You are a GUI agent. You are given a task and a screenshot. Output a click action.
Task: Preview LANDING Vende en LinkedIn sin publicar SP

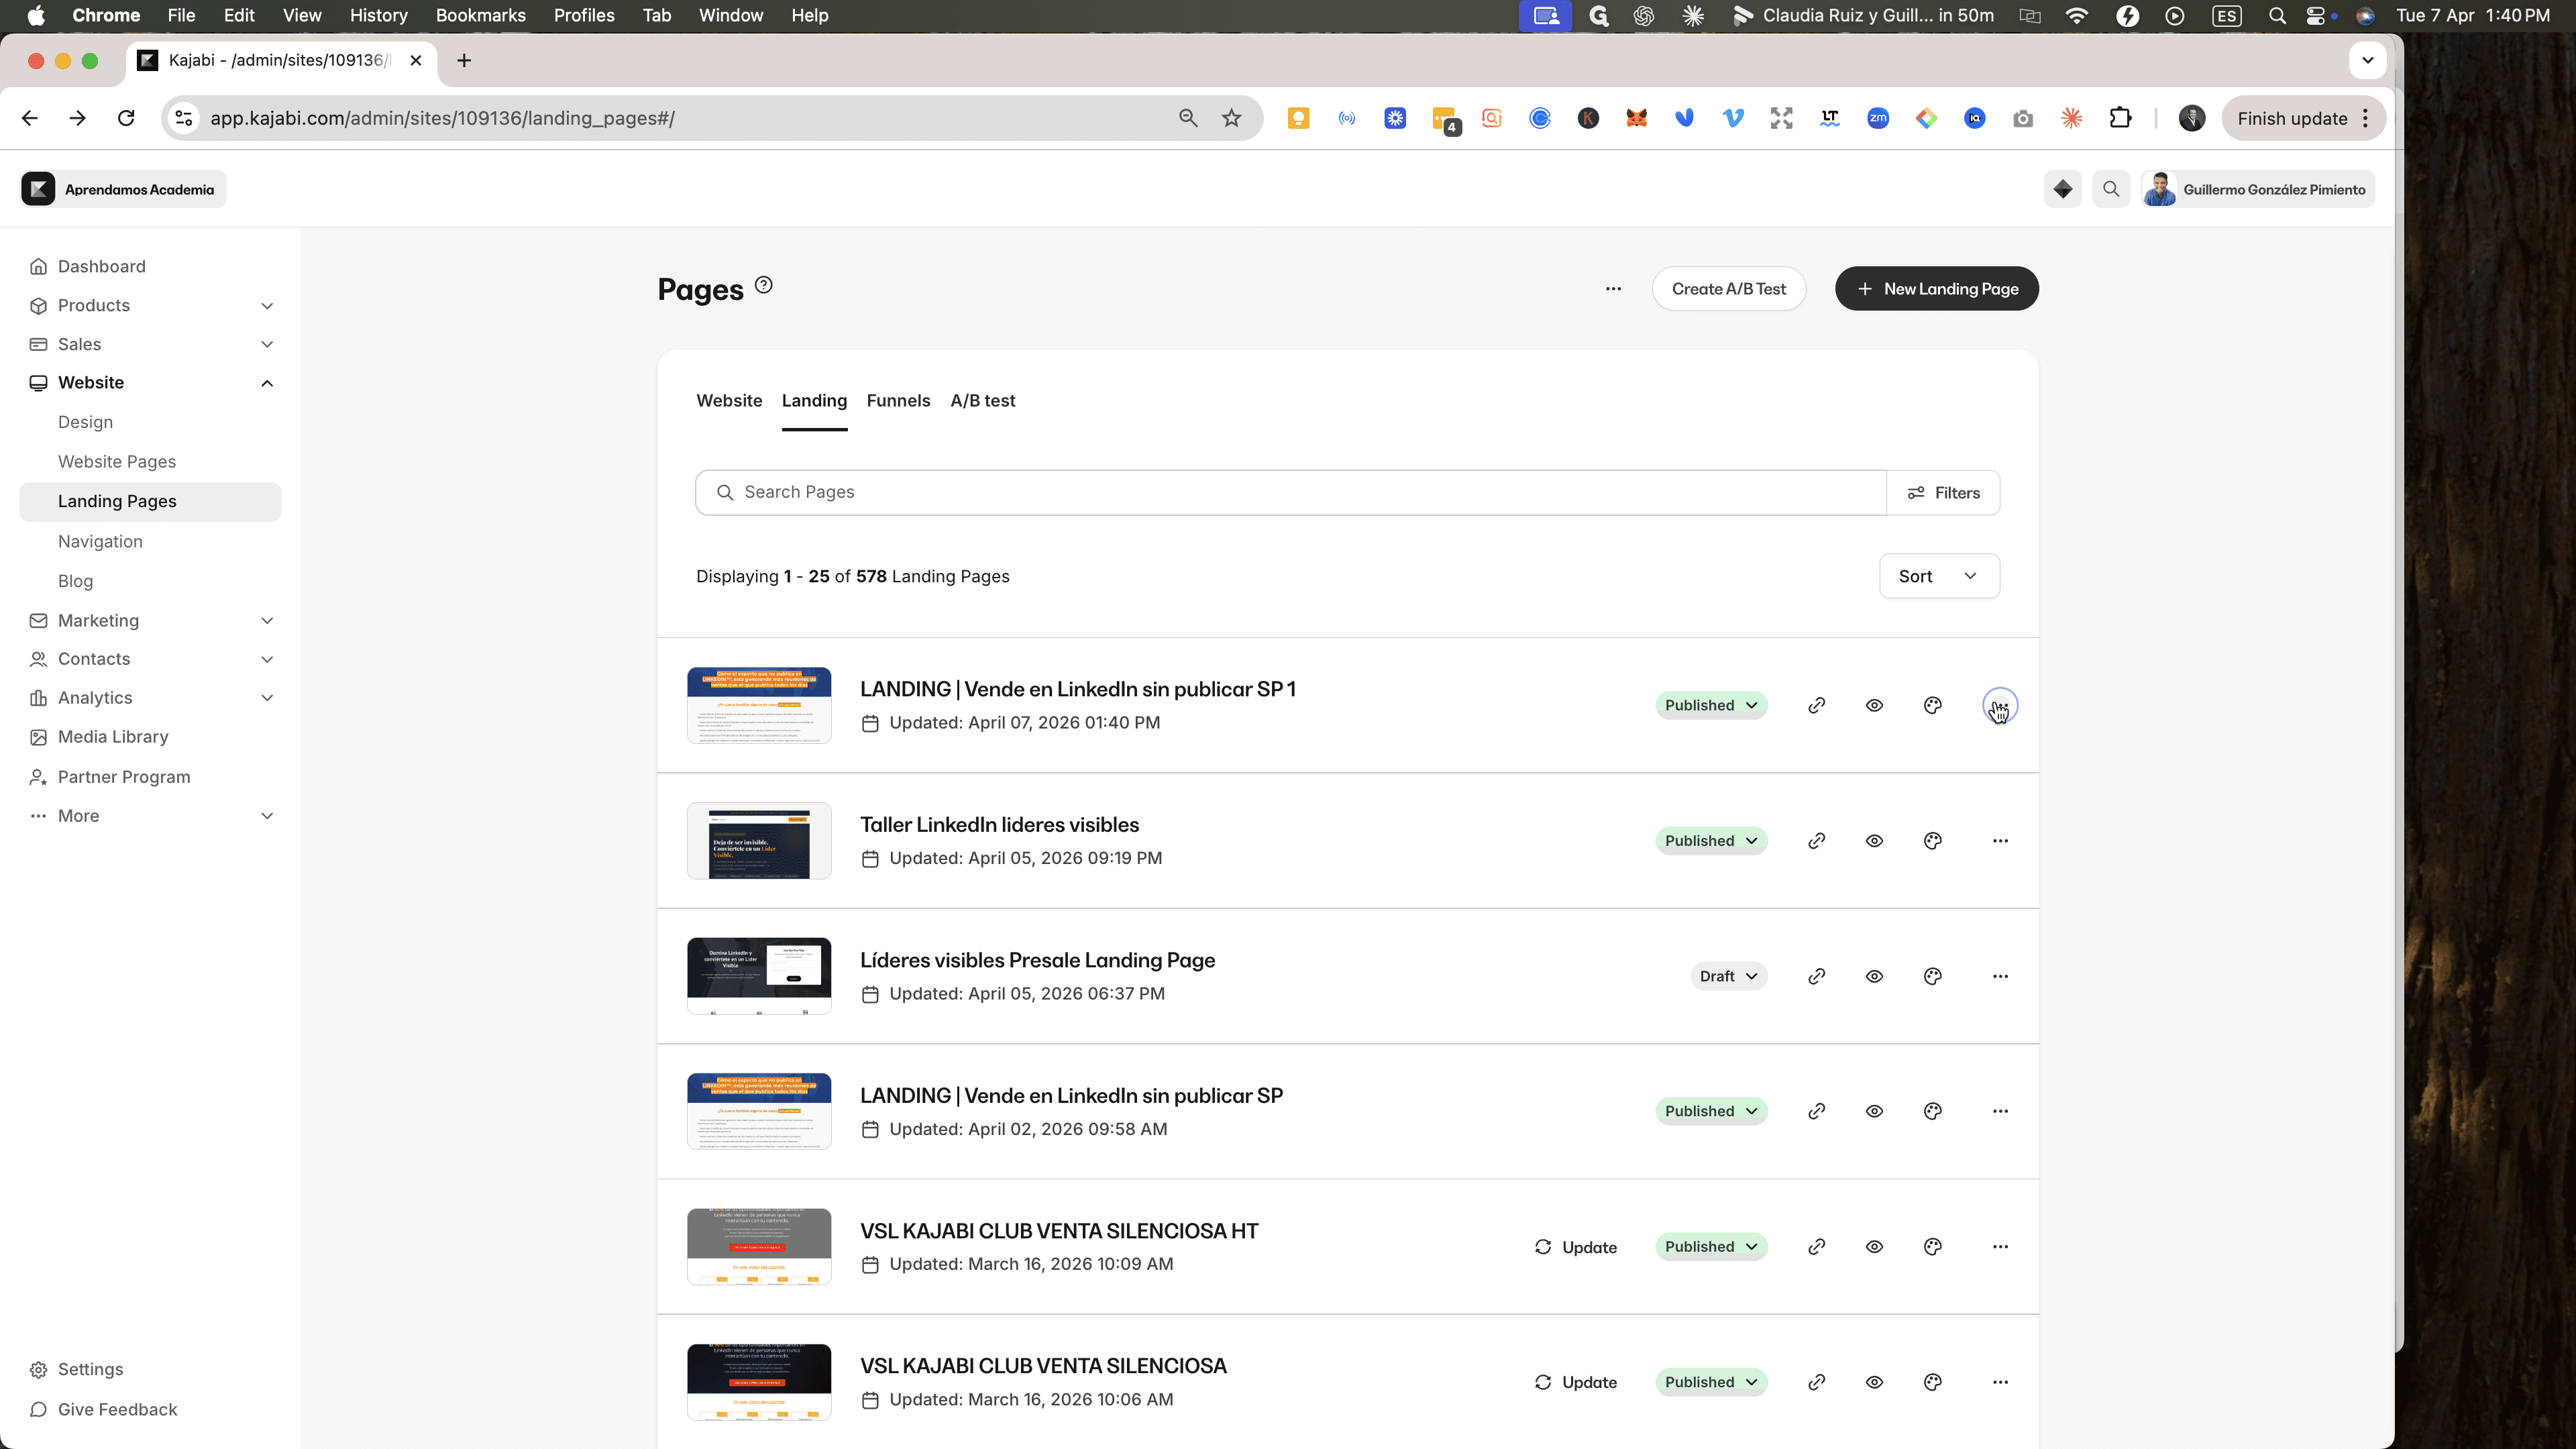pos(1874,1111)
